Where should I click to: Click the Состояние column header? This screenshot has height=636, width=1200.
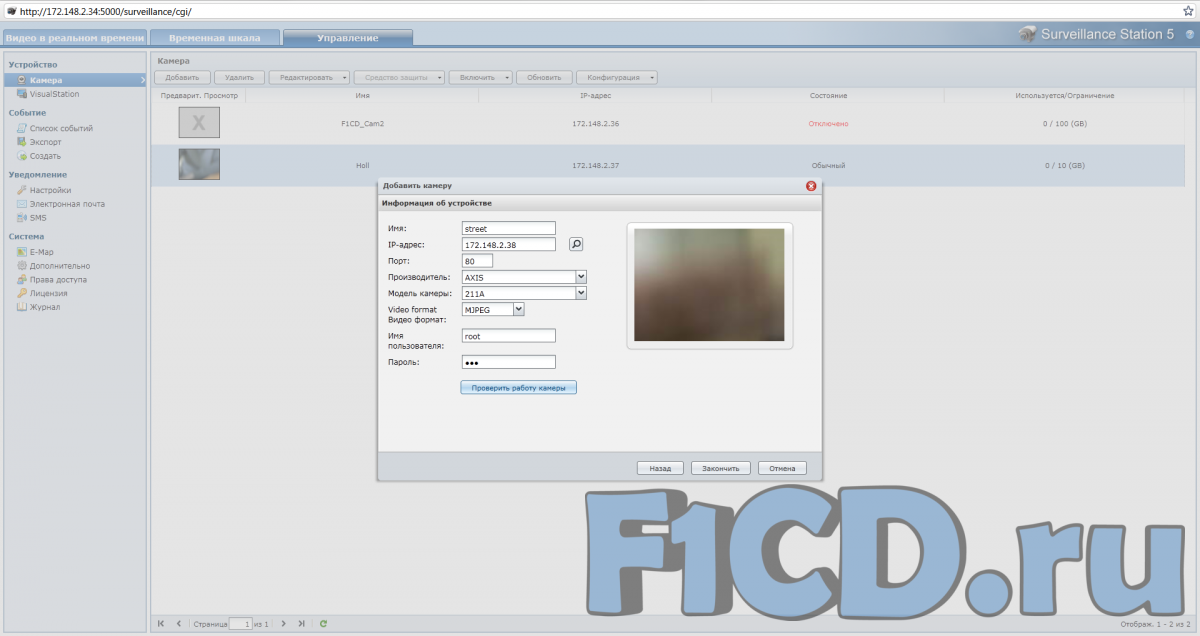pos(828,95)
